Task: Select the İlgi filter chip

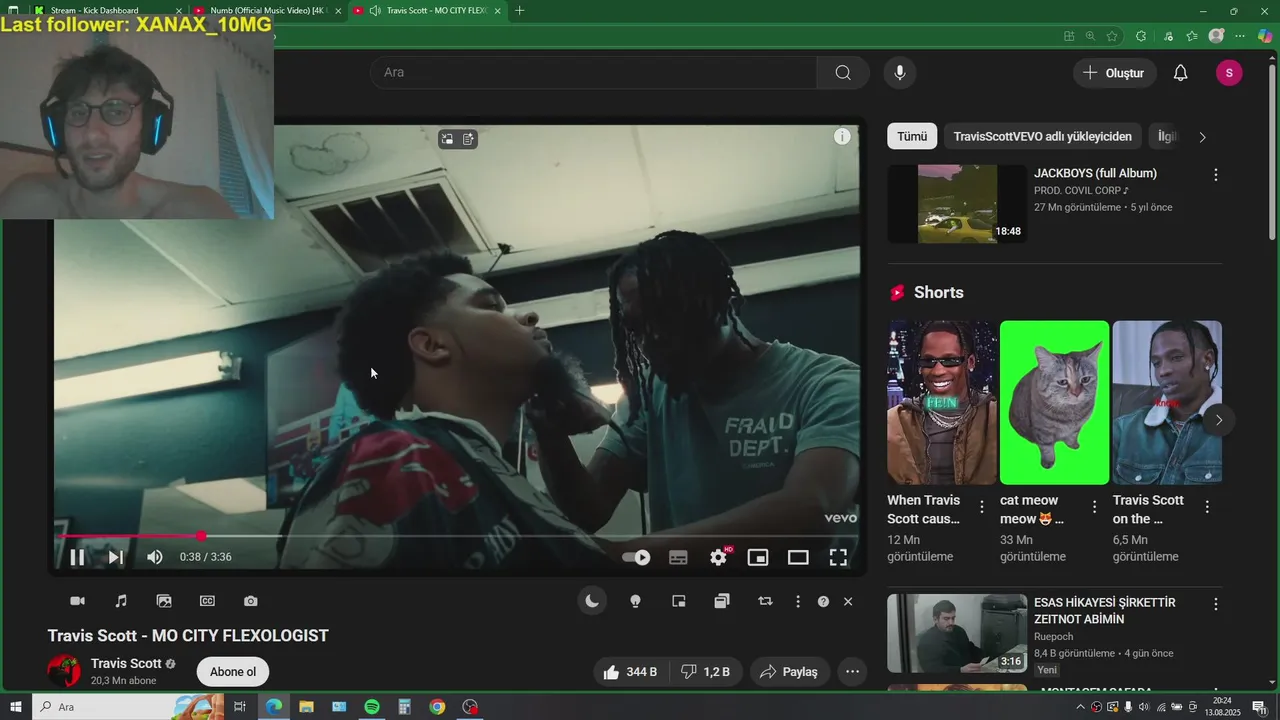Action: 1166,137
